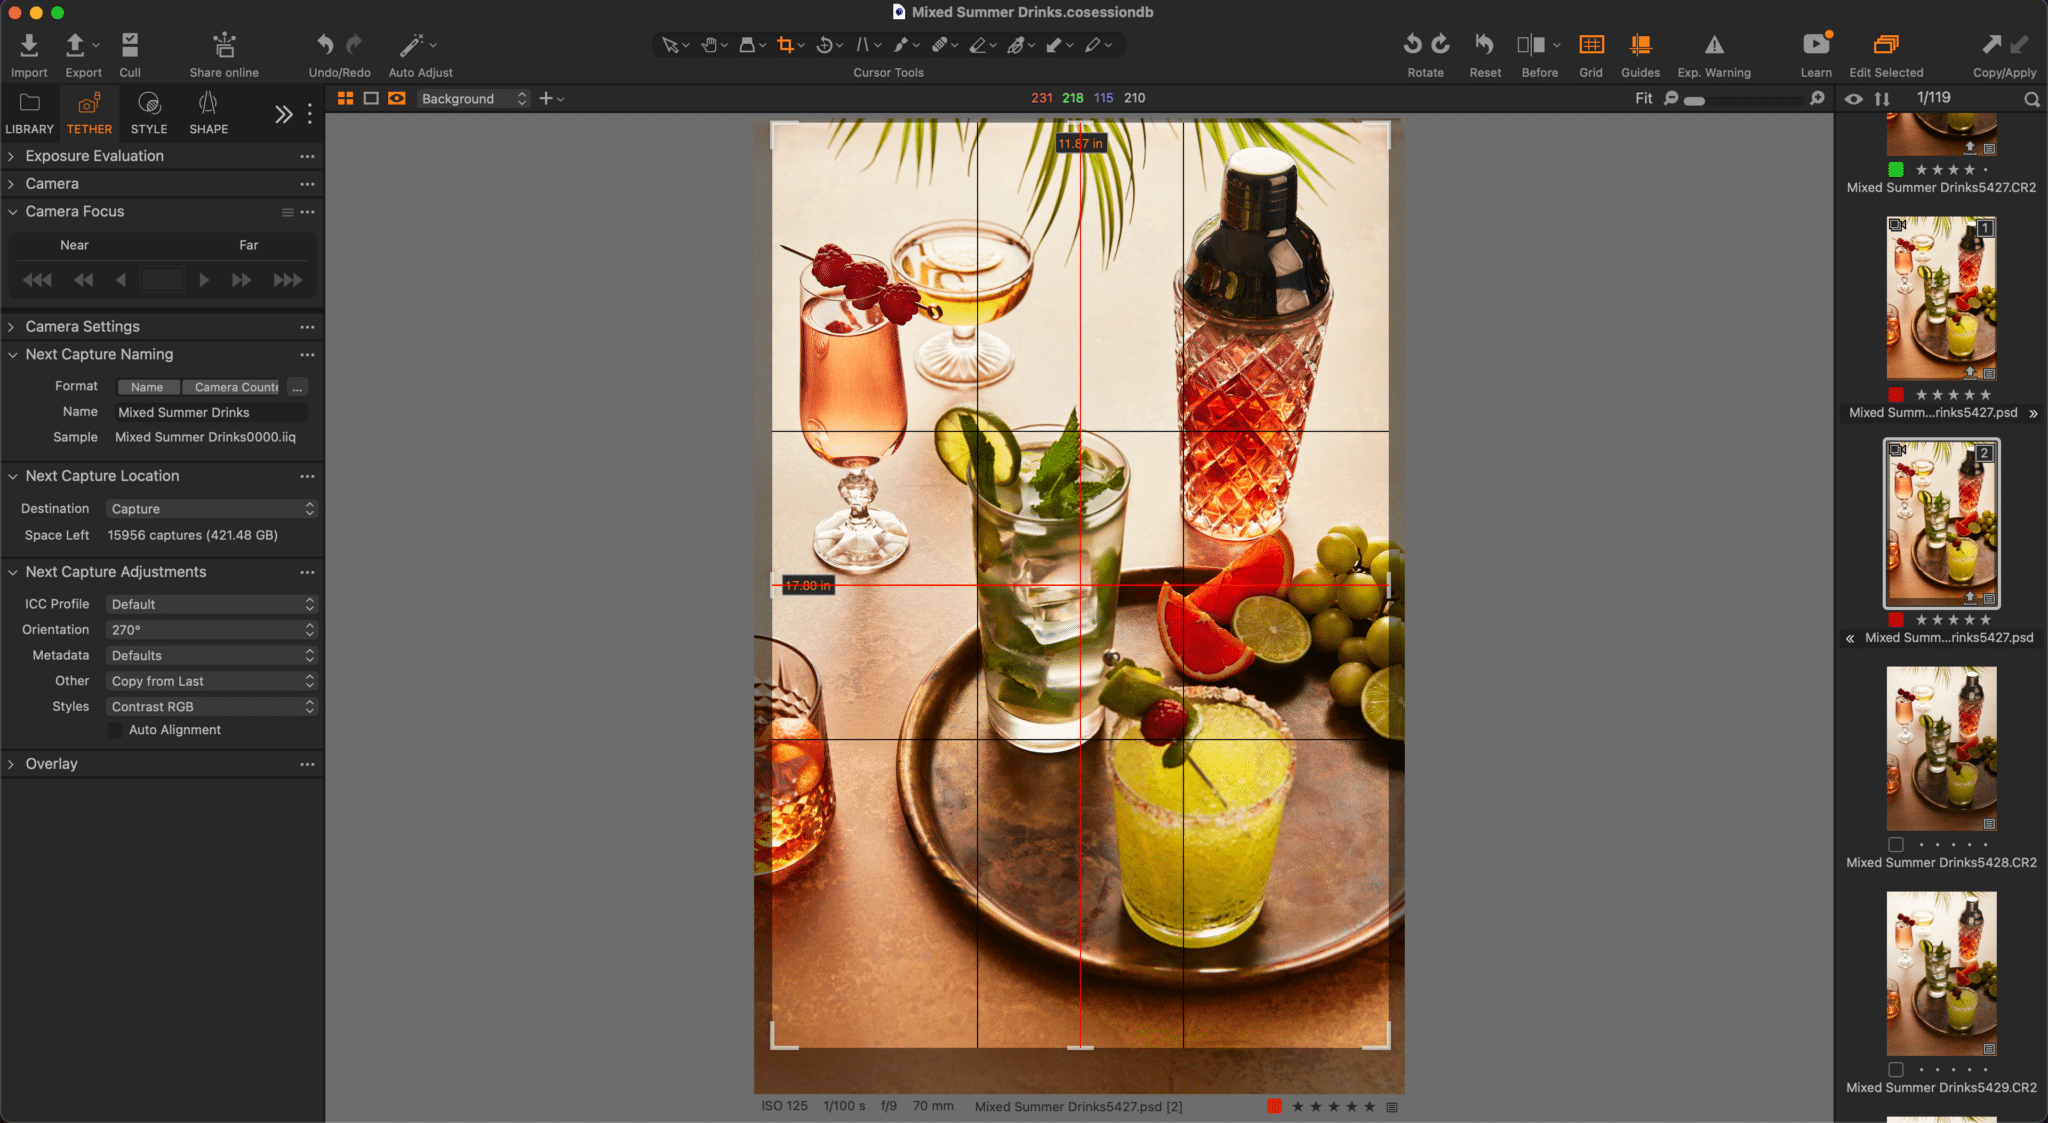2048x1123 pixels.
Task: Click the Share online icon
Action: pyautogui.click(x=224, y=45)
